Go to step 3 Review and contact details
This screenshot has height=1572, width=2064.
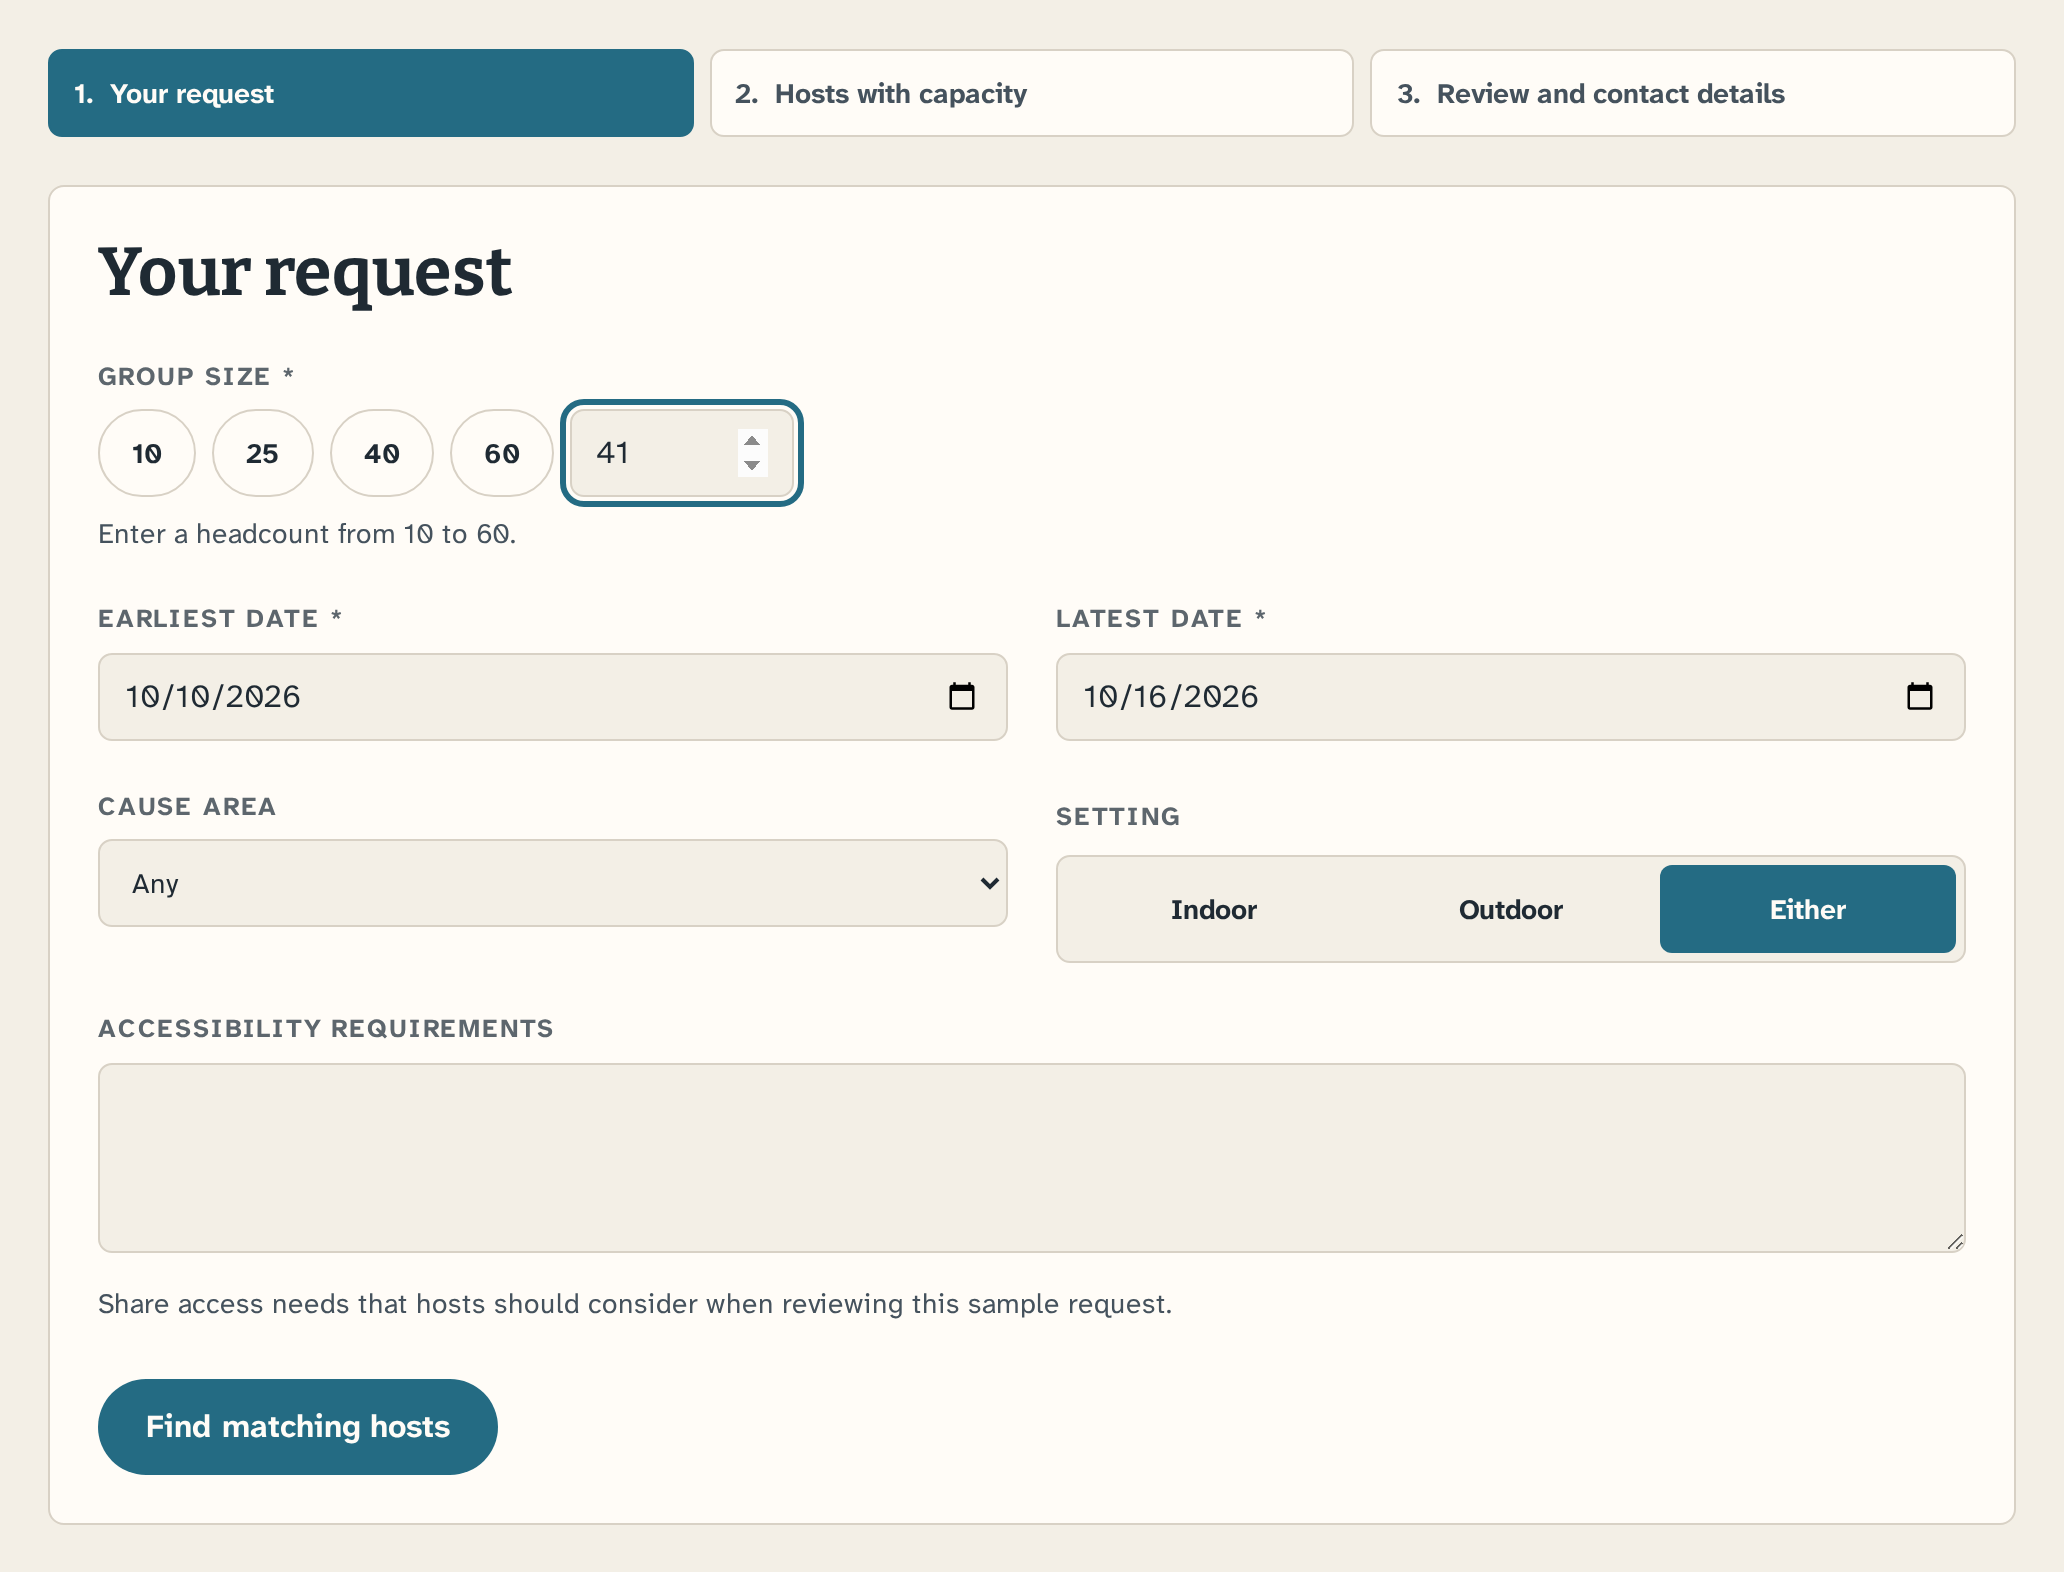pyautogui.click(x=1692, y=93)
